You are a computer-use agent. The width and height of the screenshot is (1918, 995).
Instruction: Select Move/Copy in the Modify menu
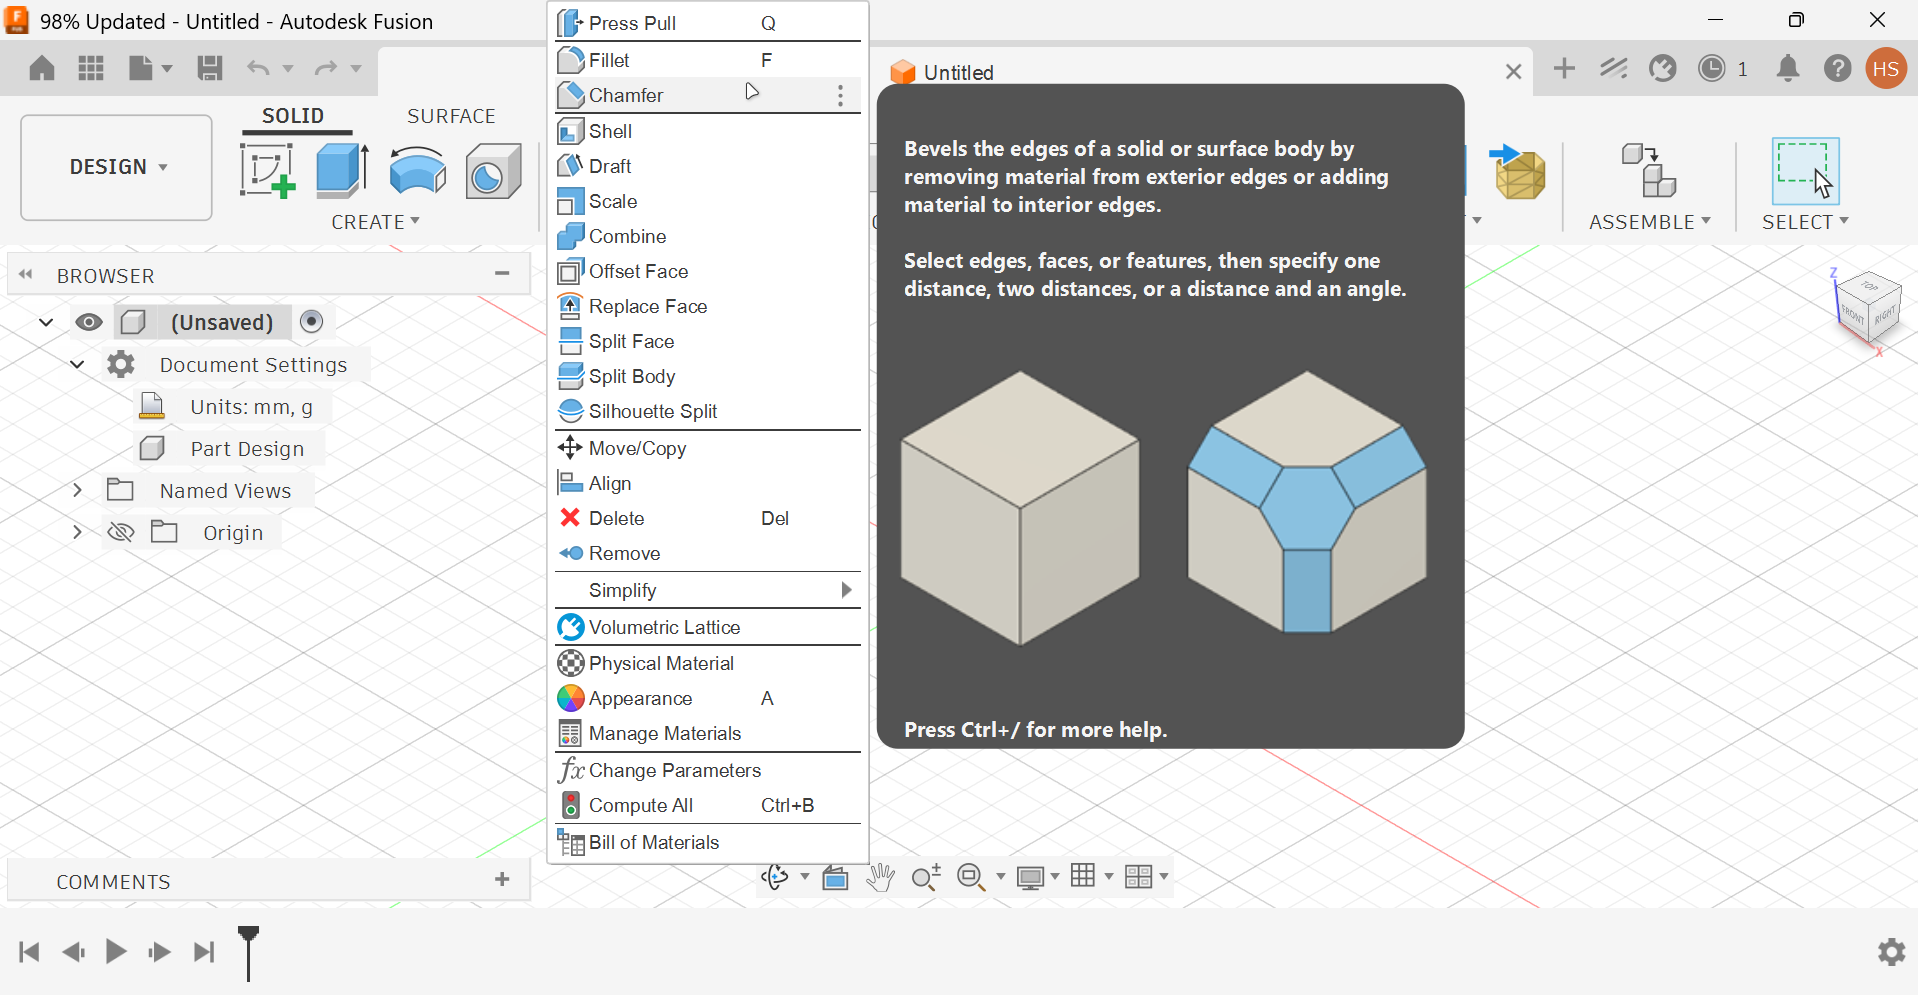tap(708, 448)
